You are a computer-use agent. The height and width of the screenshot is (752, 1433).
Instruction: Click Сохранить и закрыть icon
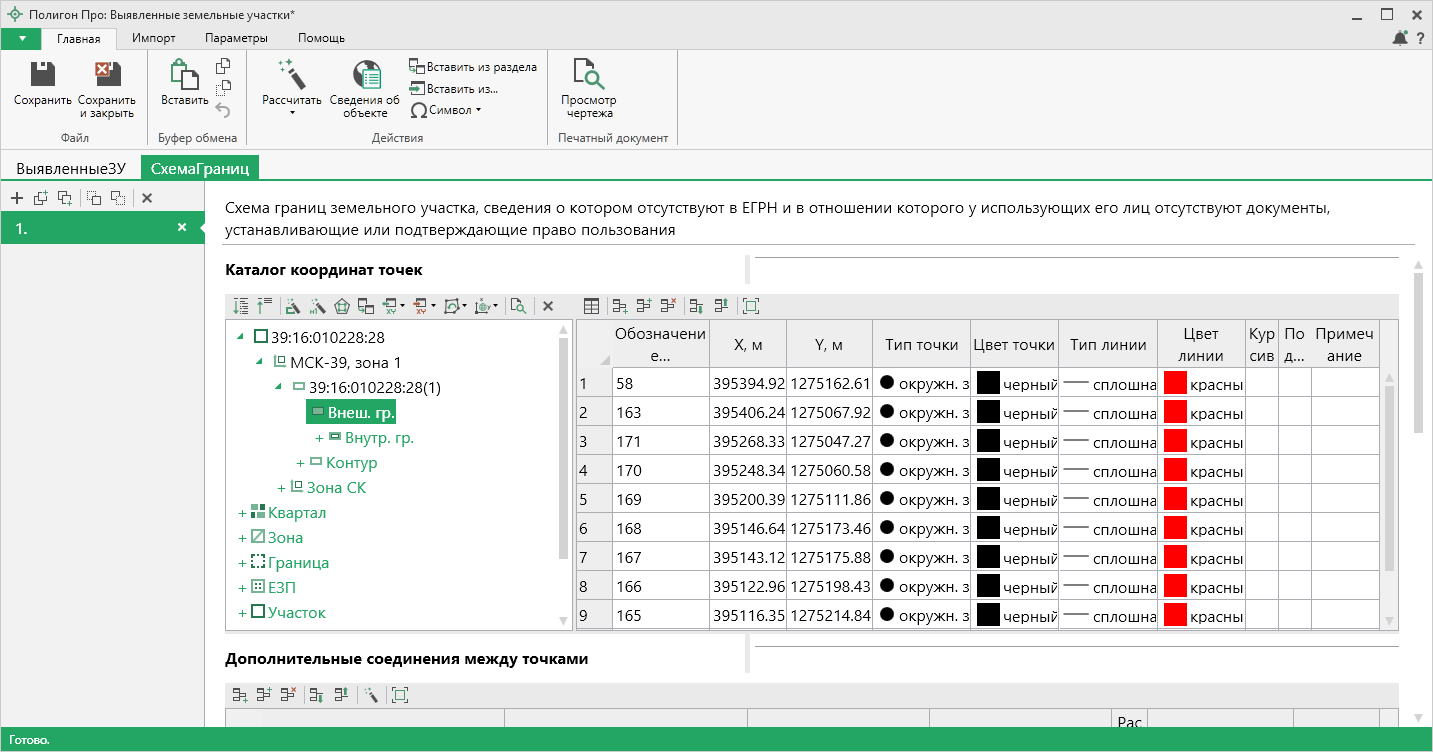click(106, 76)
